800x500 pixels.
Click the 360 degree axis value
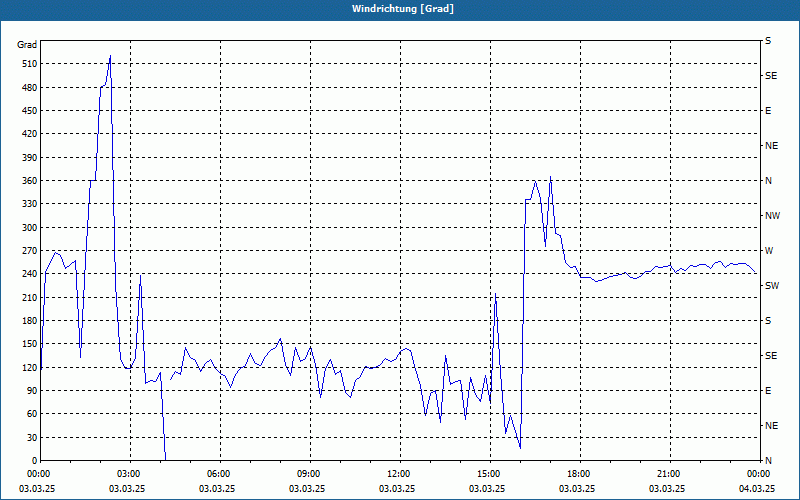pyautogui.click(x=29, y=181)
